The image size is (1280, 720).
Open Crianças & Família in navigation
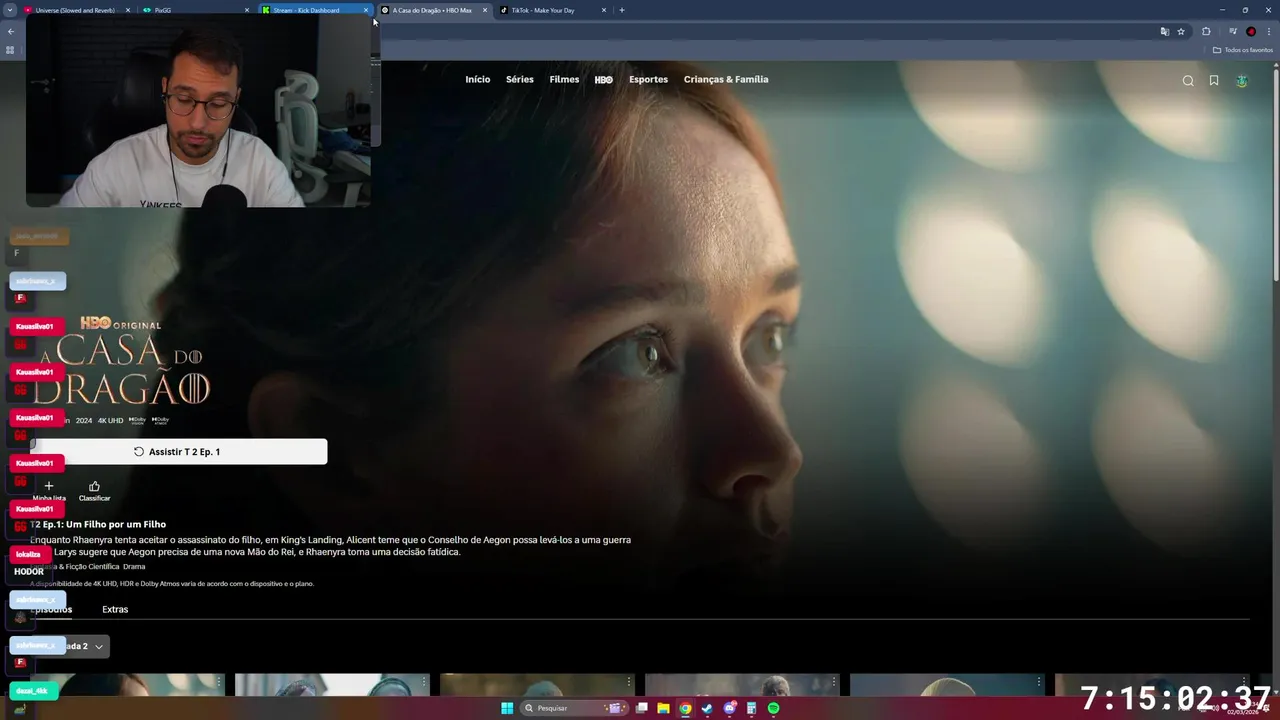[726, 79]
